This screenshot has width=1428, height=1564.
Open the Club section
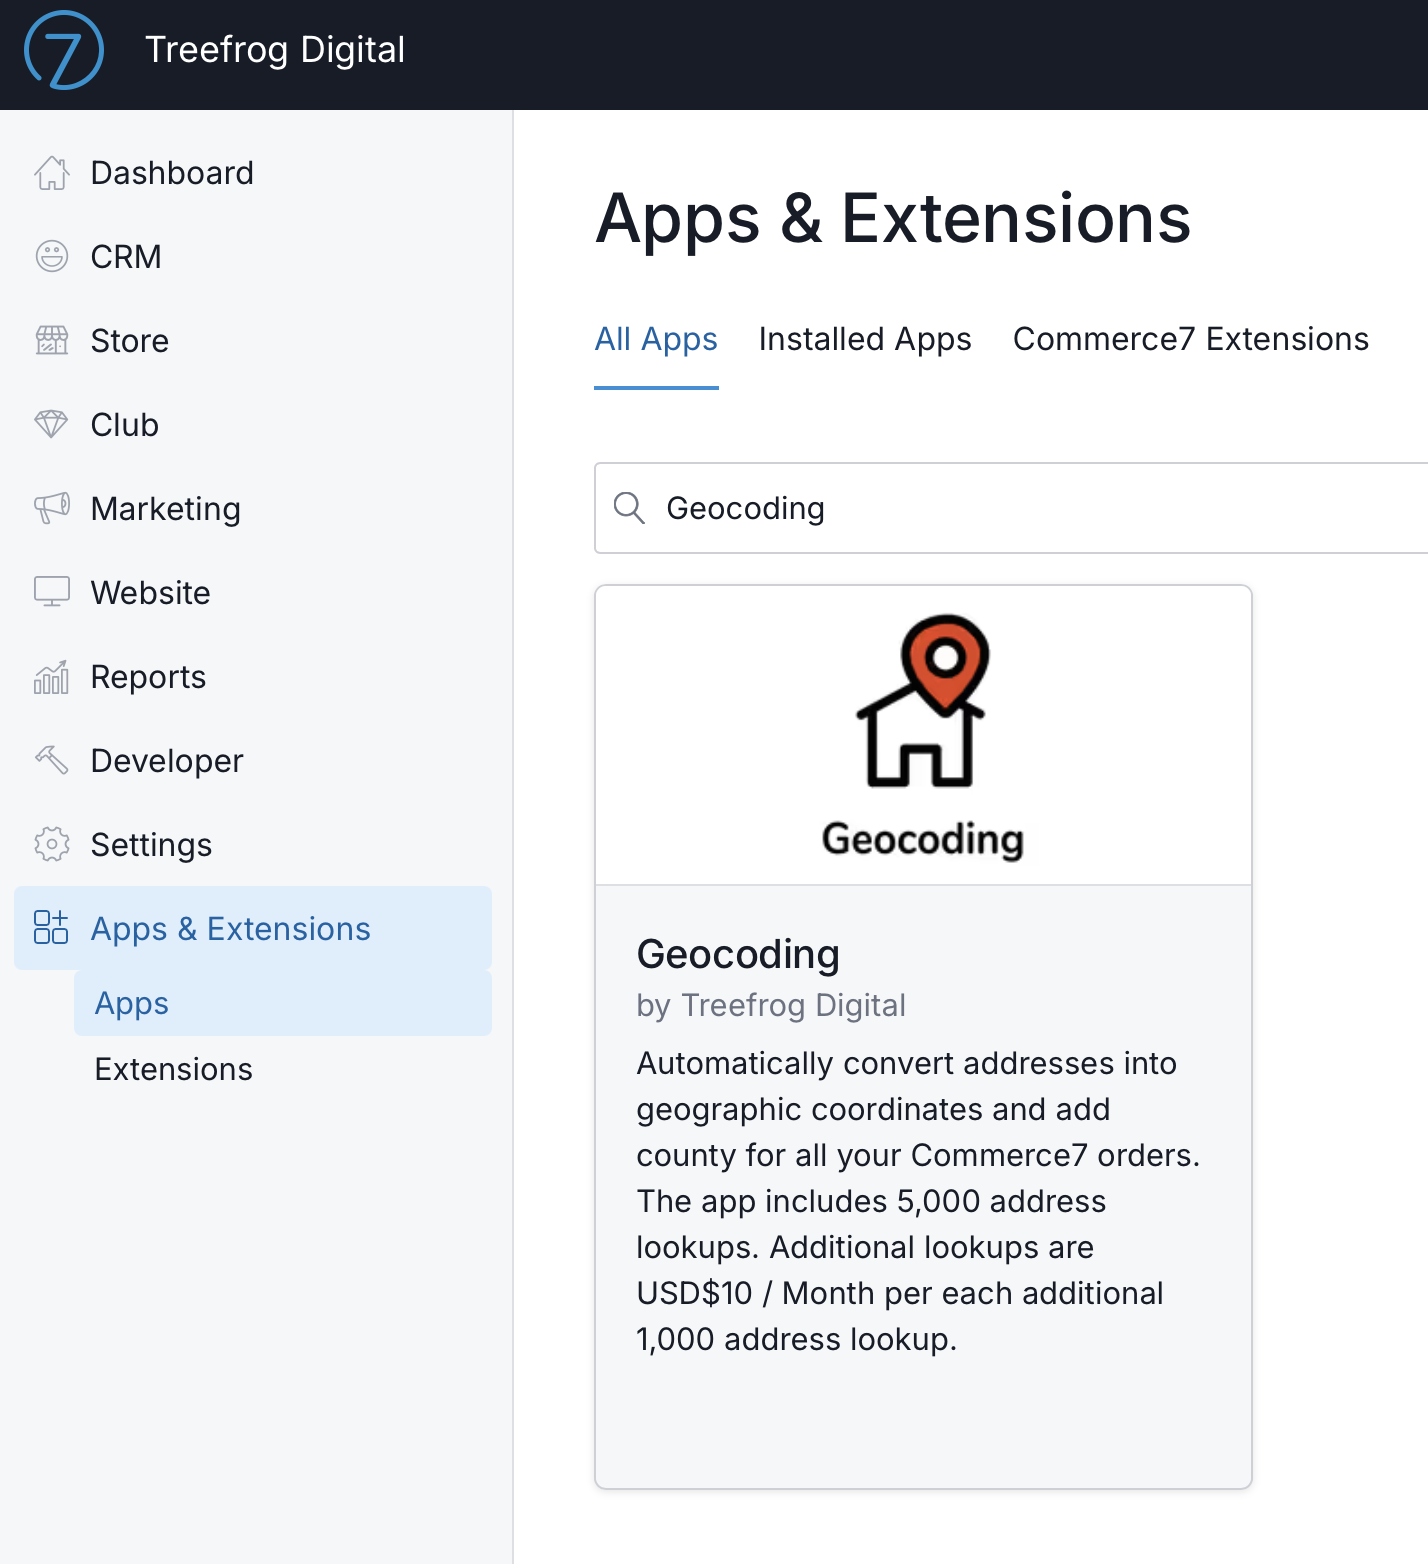pyautogui.click(x=253, y=425)
